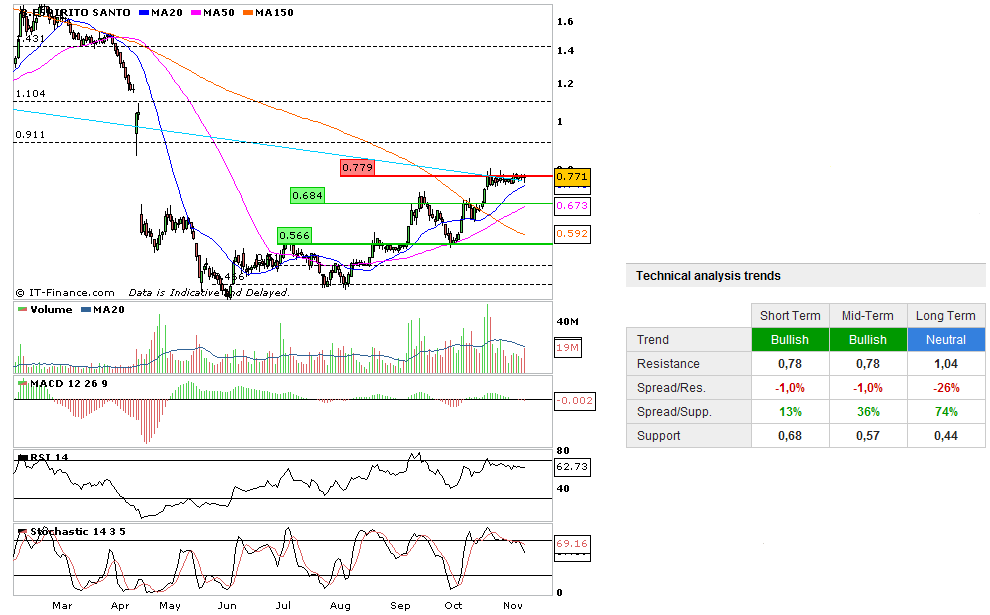Screen dimensions: 990x615
Task: Select the Long Term column header
Action: point(946,316)
